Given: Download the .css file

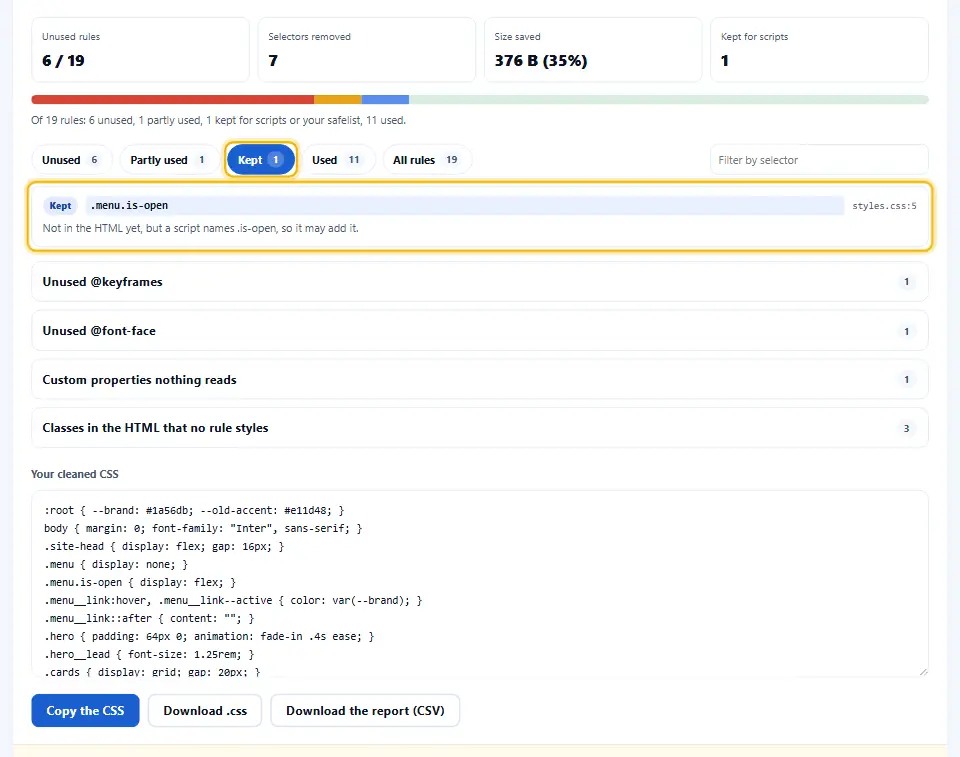Looking at the screenshot, I should coord(205,710).
